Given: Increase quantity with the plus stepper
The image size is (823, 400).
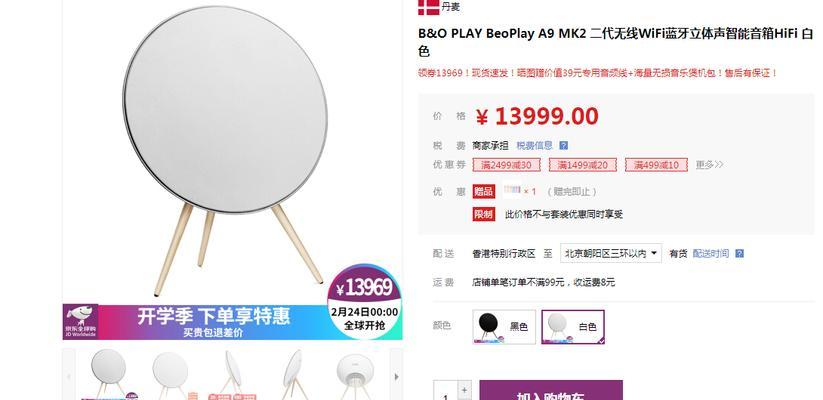Looking at the screenshot, I should pos(464,390).
